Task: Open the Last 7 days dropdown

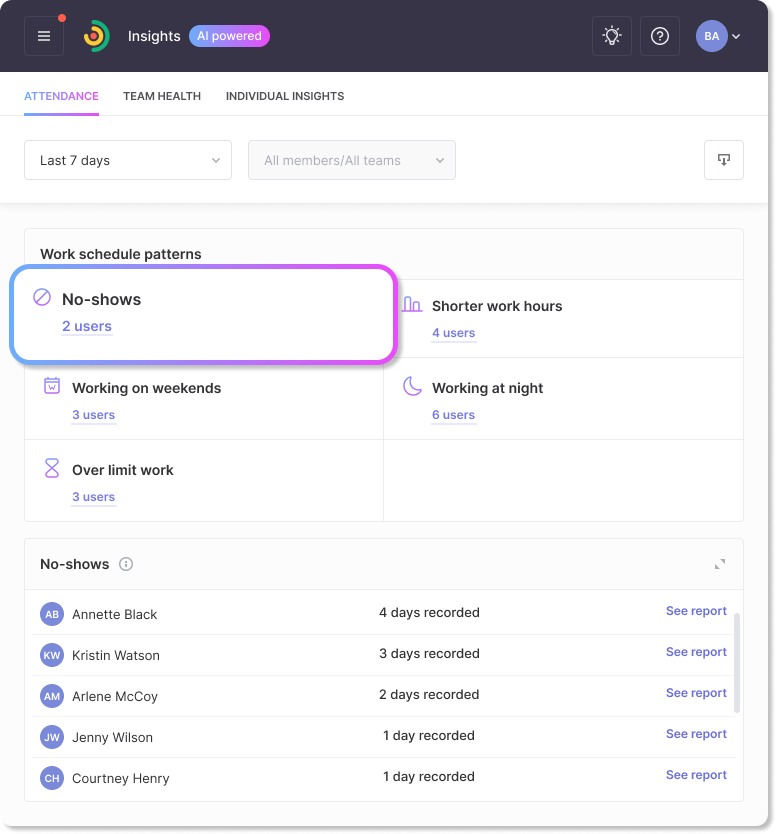Action: [128, 160]
